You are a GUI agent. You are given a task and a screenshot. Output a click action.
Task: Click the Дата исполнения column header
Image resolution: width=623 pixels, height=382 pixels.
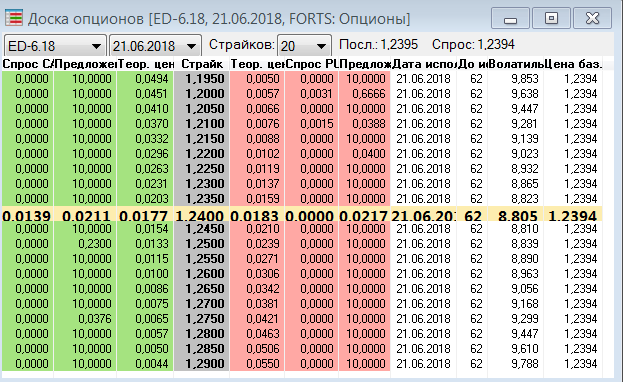click(424, 64)
